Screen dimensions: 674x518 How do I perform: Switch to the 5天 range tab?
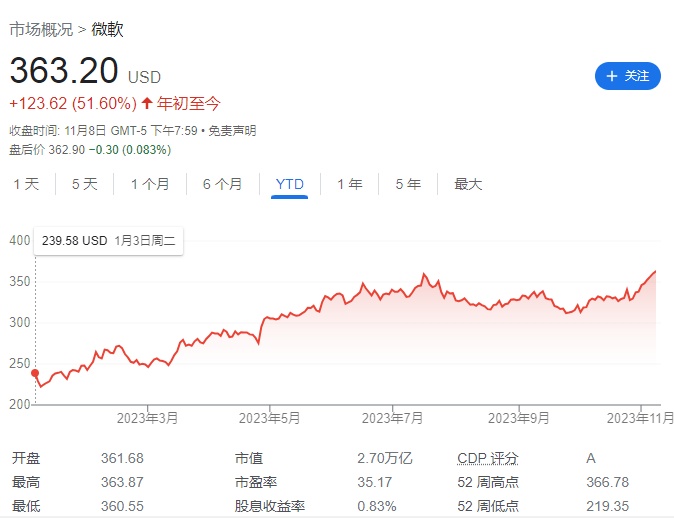tap(84, 184)
